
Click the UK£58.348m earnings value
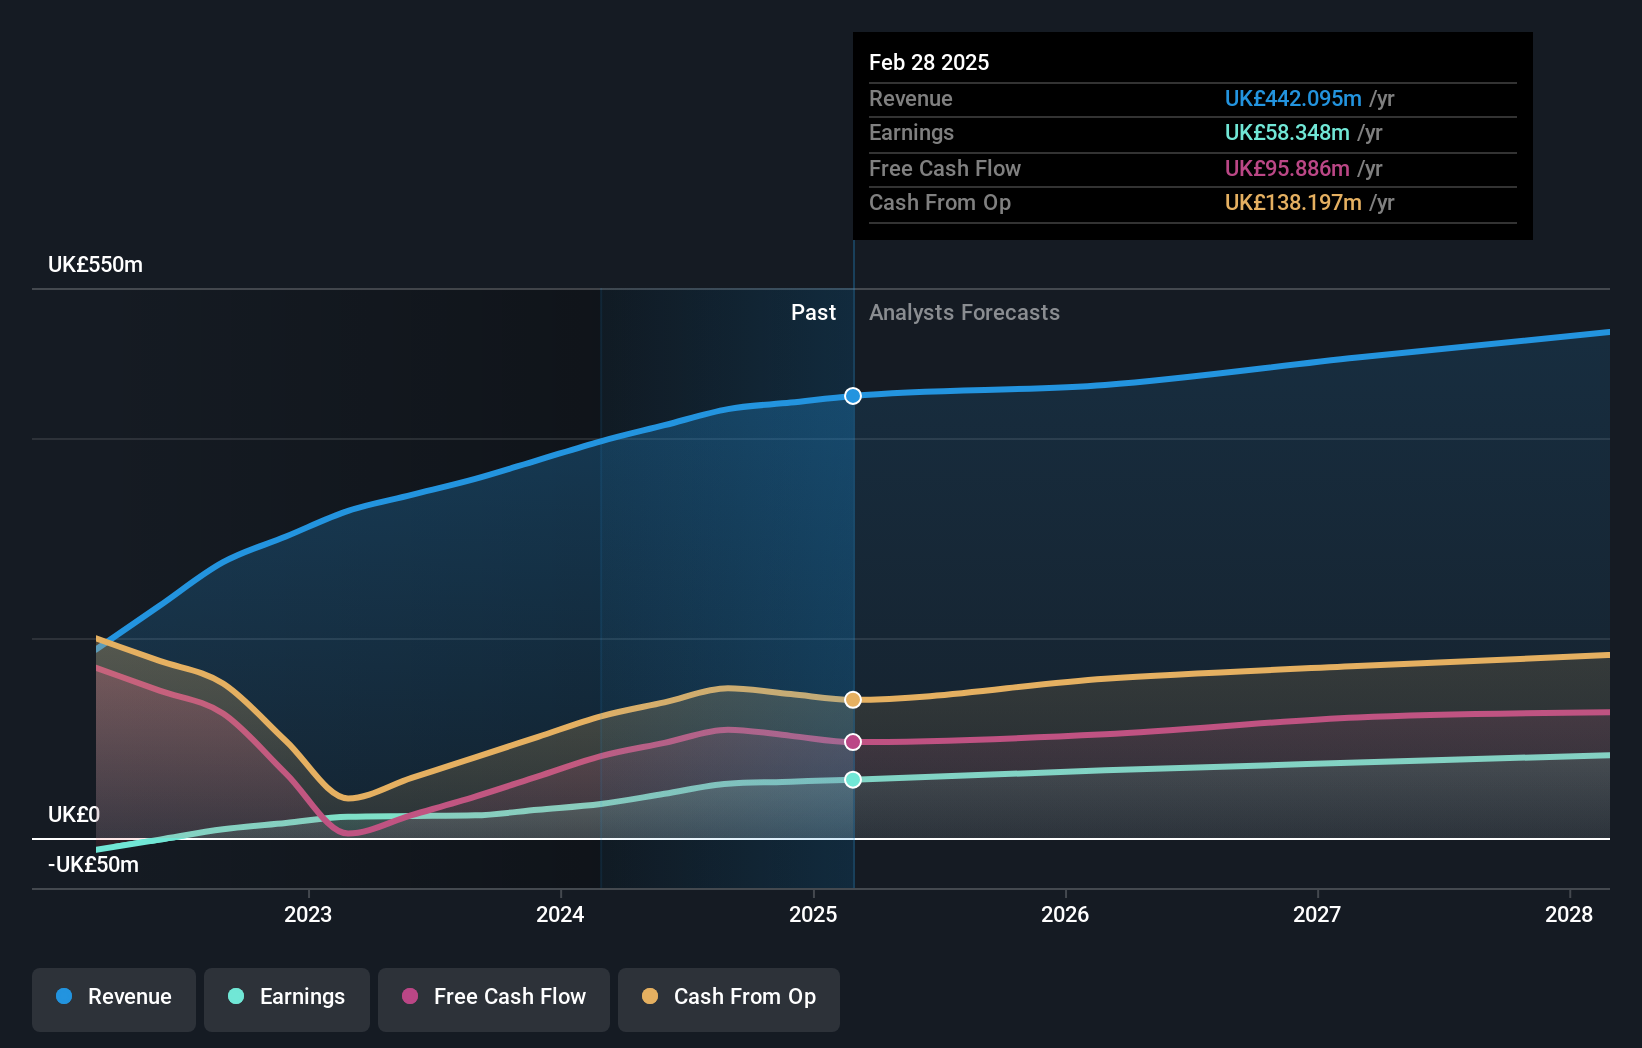[1287, 133]
